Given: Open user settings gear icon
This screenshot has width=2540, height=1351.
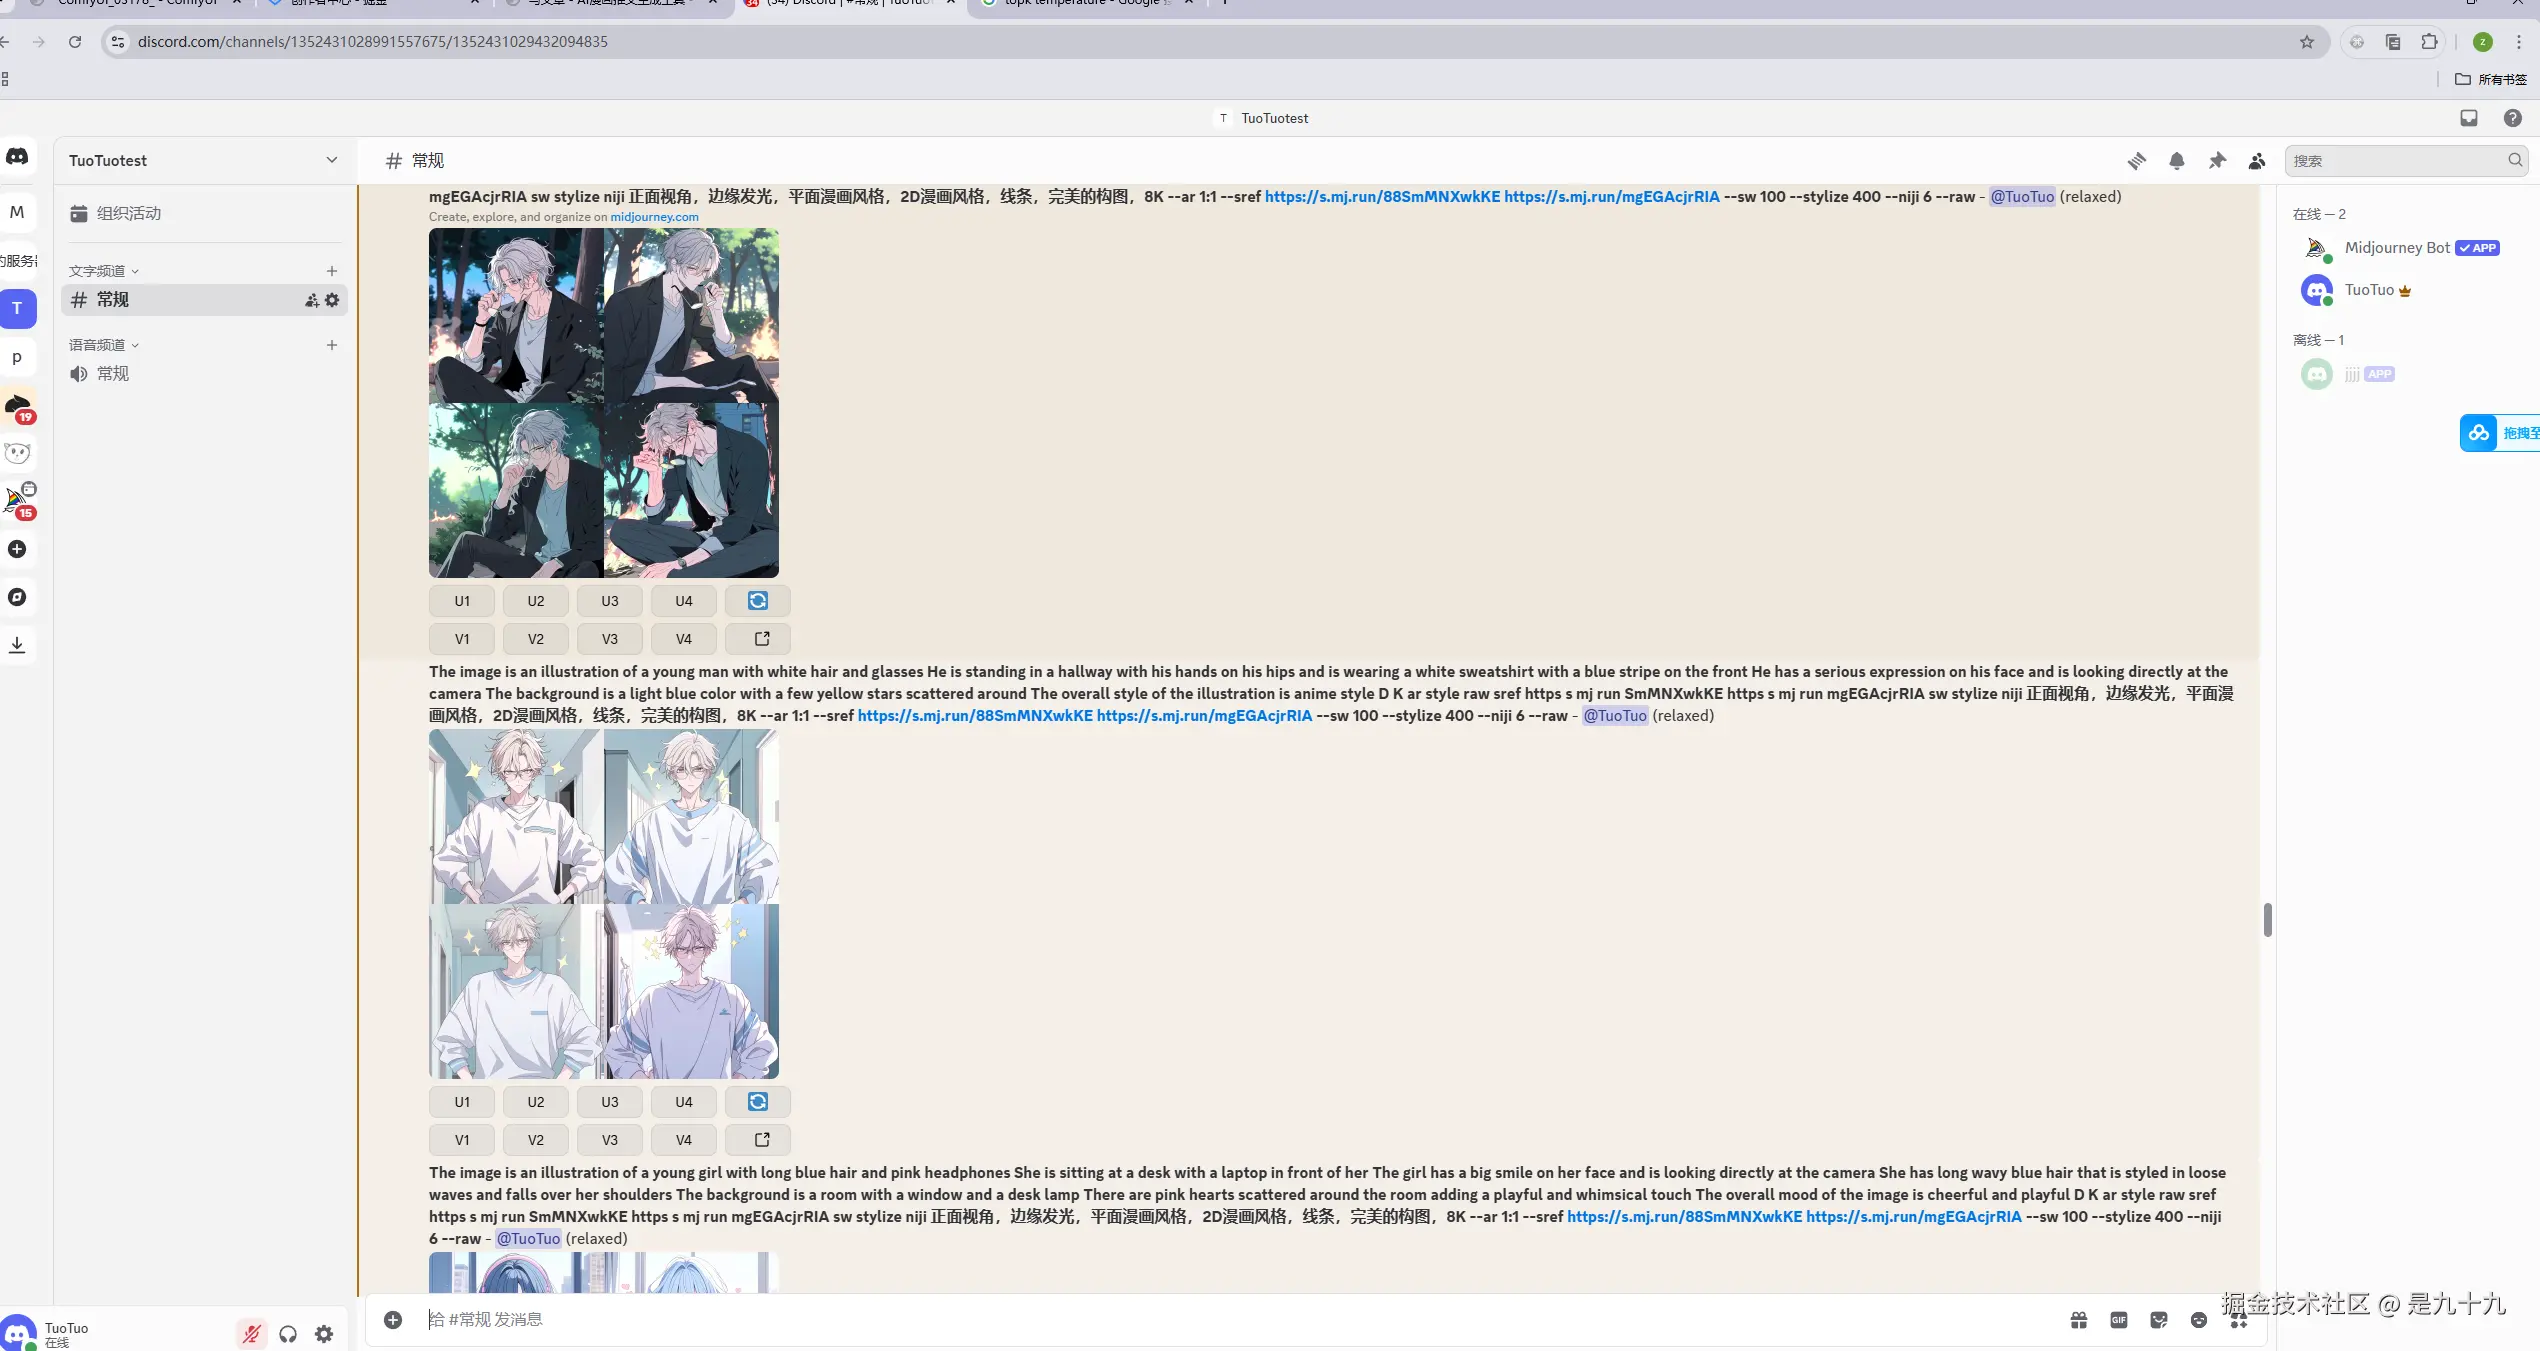Looking at the screenshot, I should [324, 1334].
